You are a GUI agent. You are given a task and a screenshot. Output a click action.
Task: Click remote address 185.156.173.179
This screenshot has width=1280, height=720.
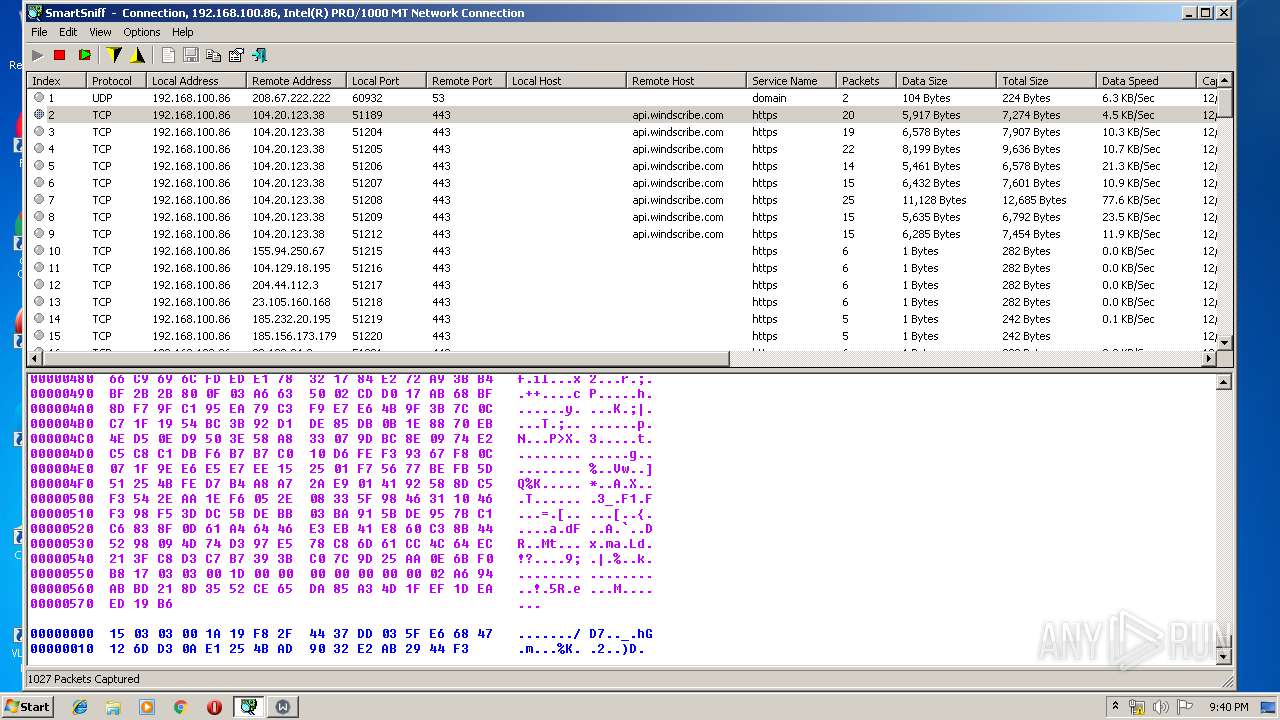(x=294, y=336)
